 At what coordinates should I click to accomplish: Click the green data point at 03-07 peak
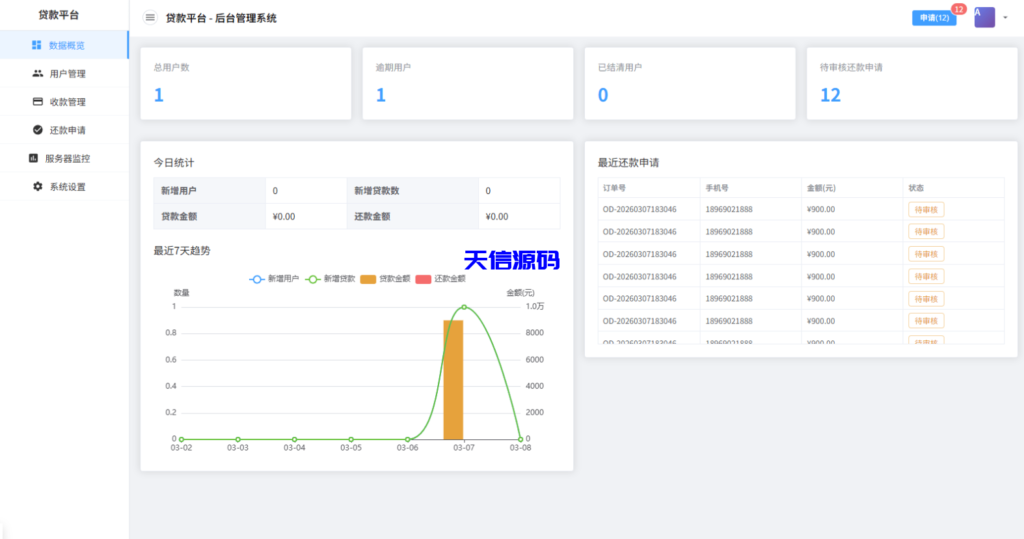[x=464, y=306]
